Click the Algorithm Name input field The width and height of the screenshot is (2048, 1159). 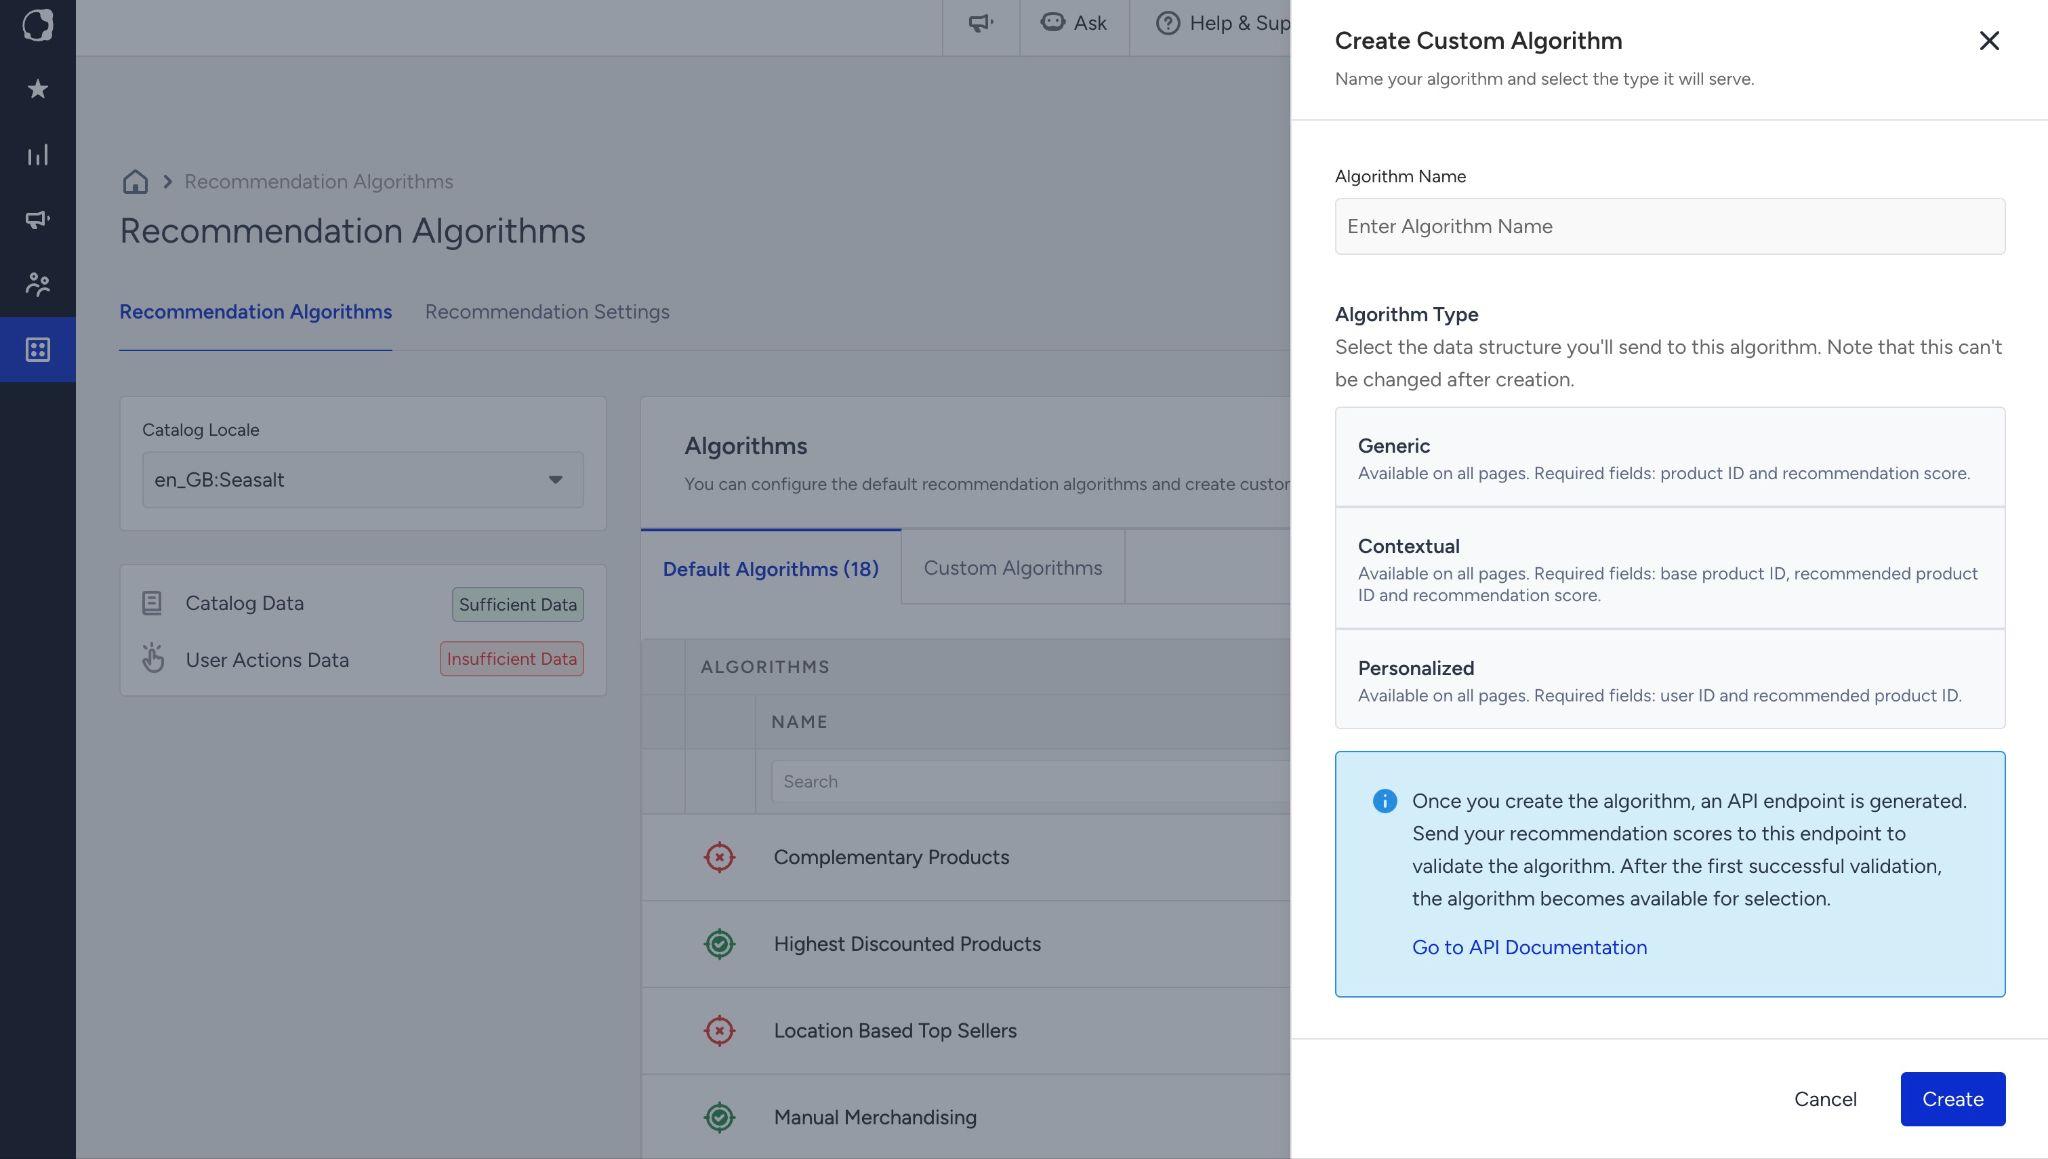pos(1669,226)
